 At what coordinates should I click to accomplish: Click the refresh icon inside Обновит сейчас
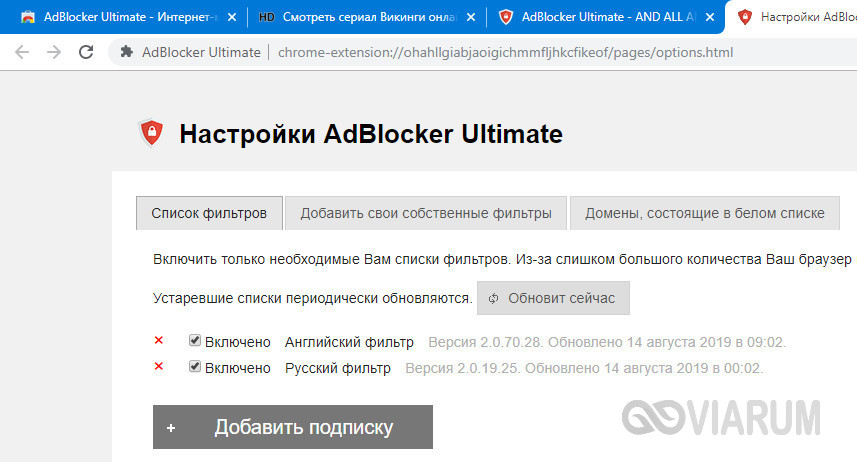pos(494,298)
